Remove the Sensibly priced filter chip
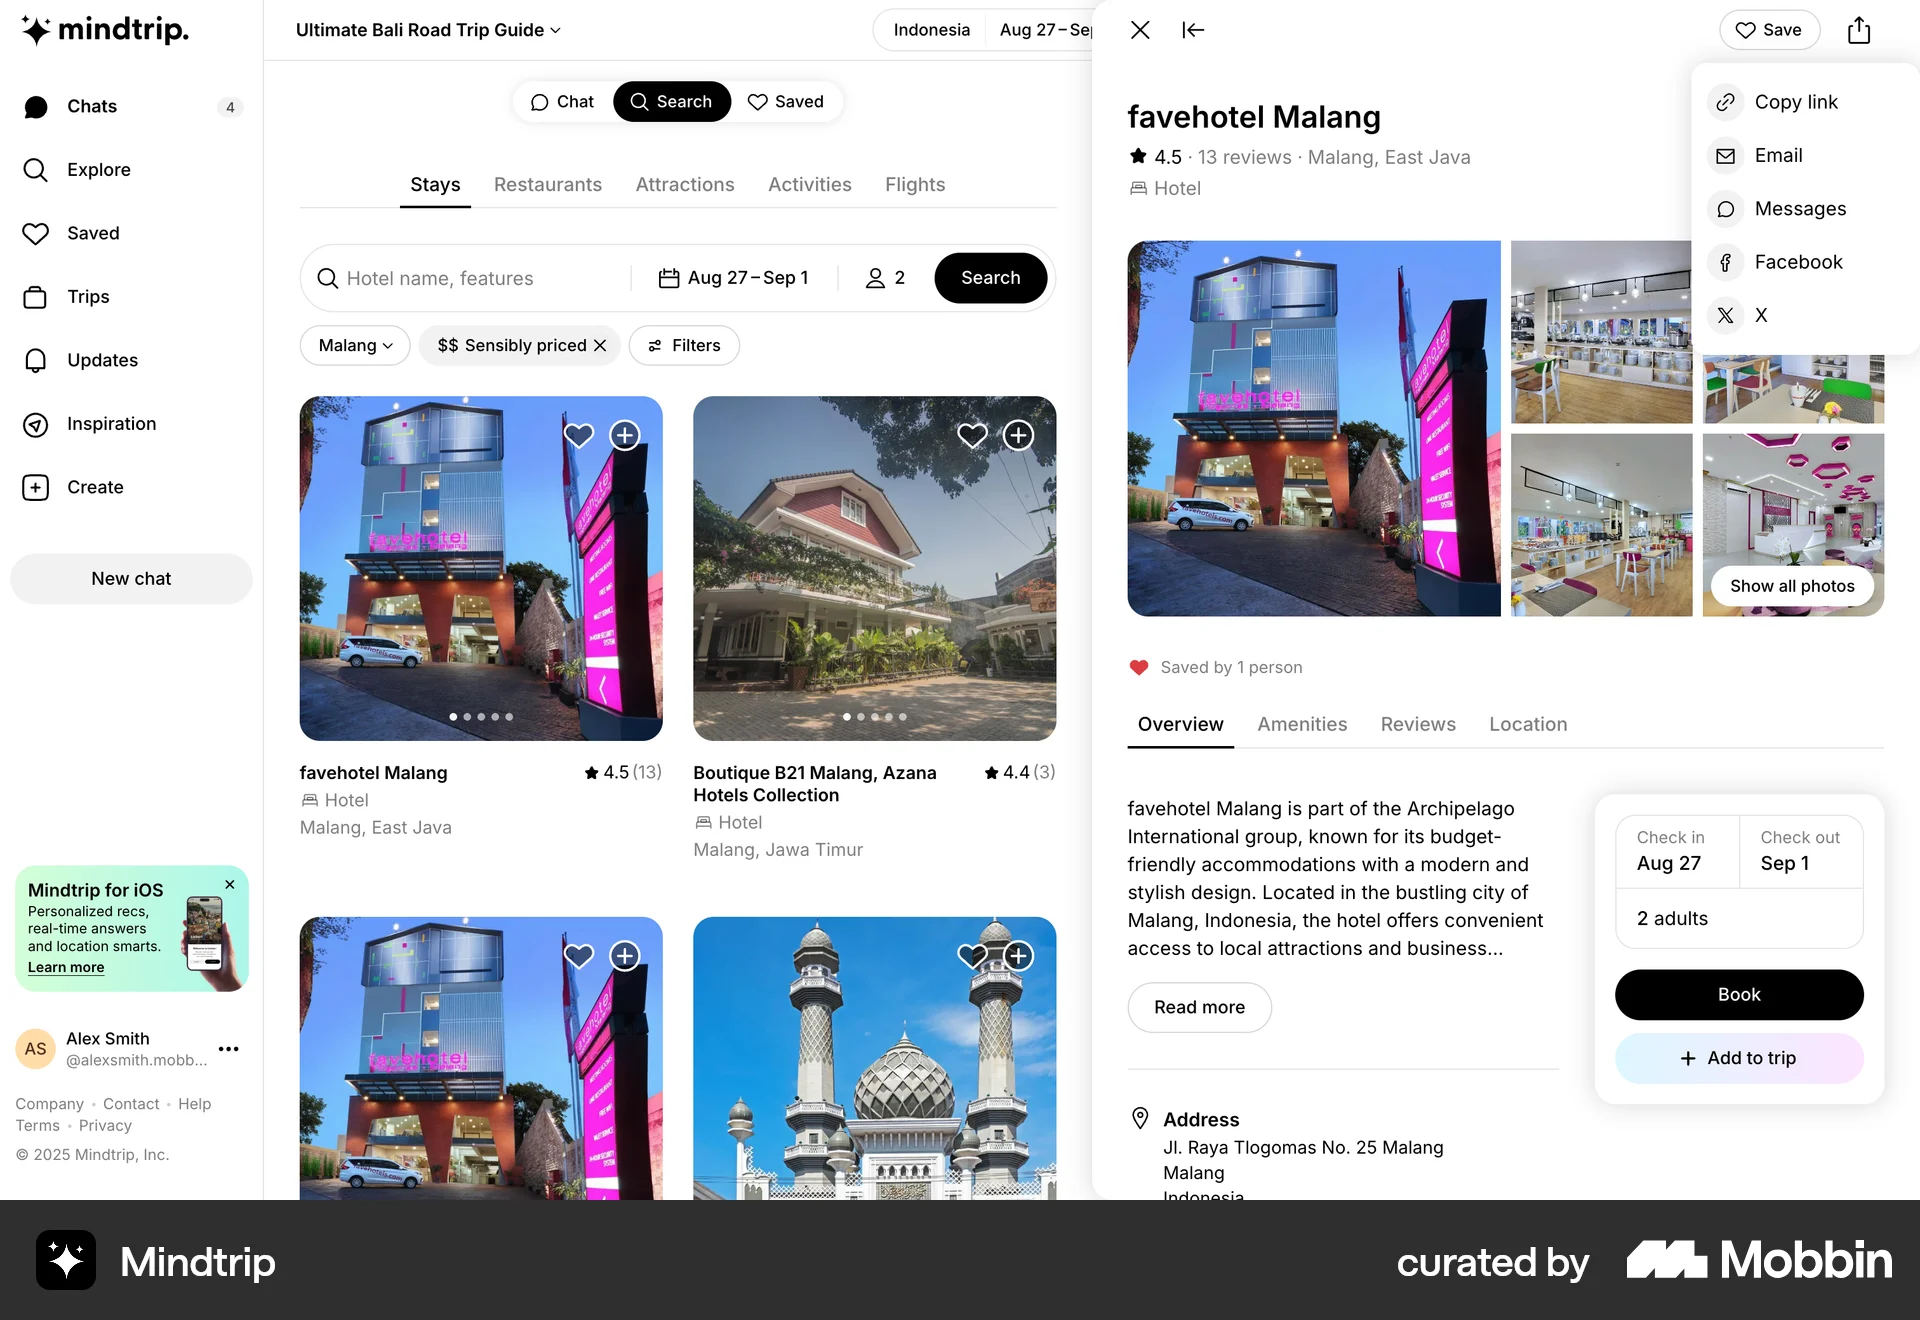1920x1320 pixels. pos(600,345)
